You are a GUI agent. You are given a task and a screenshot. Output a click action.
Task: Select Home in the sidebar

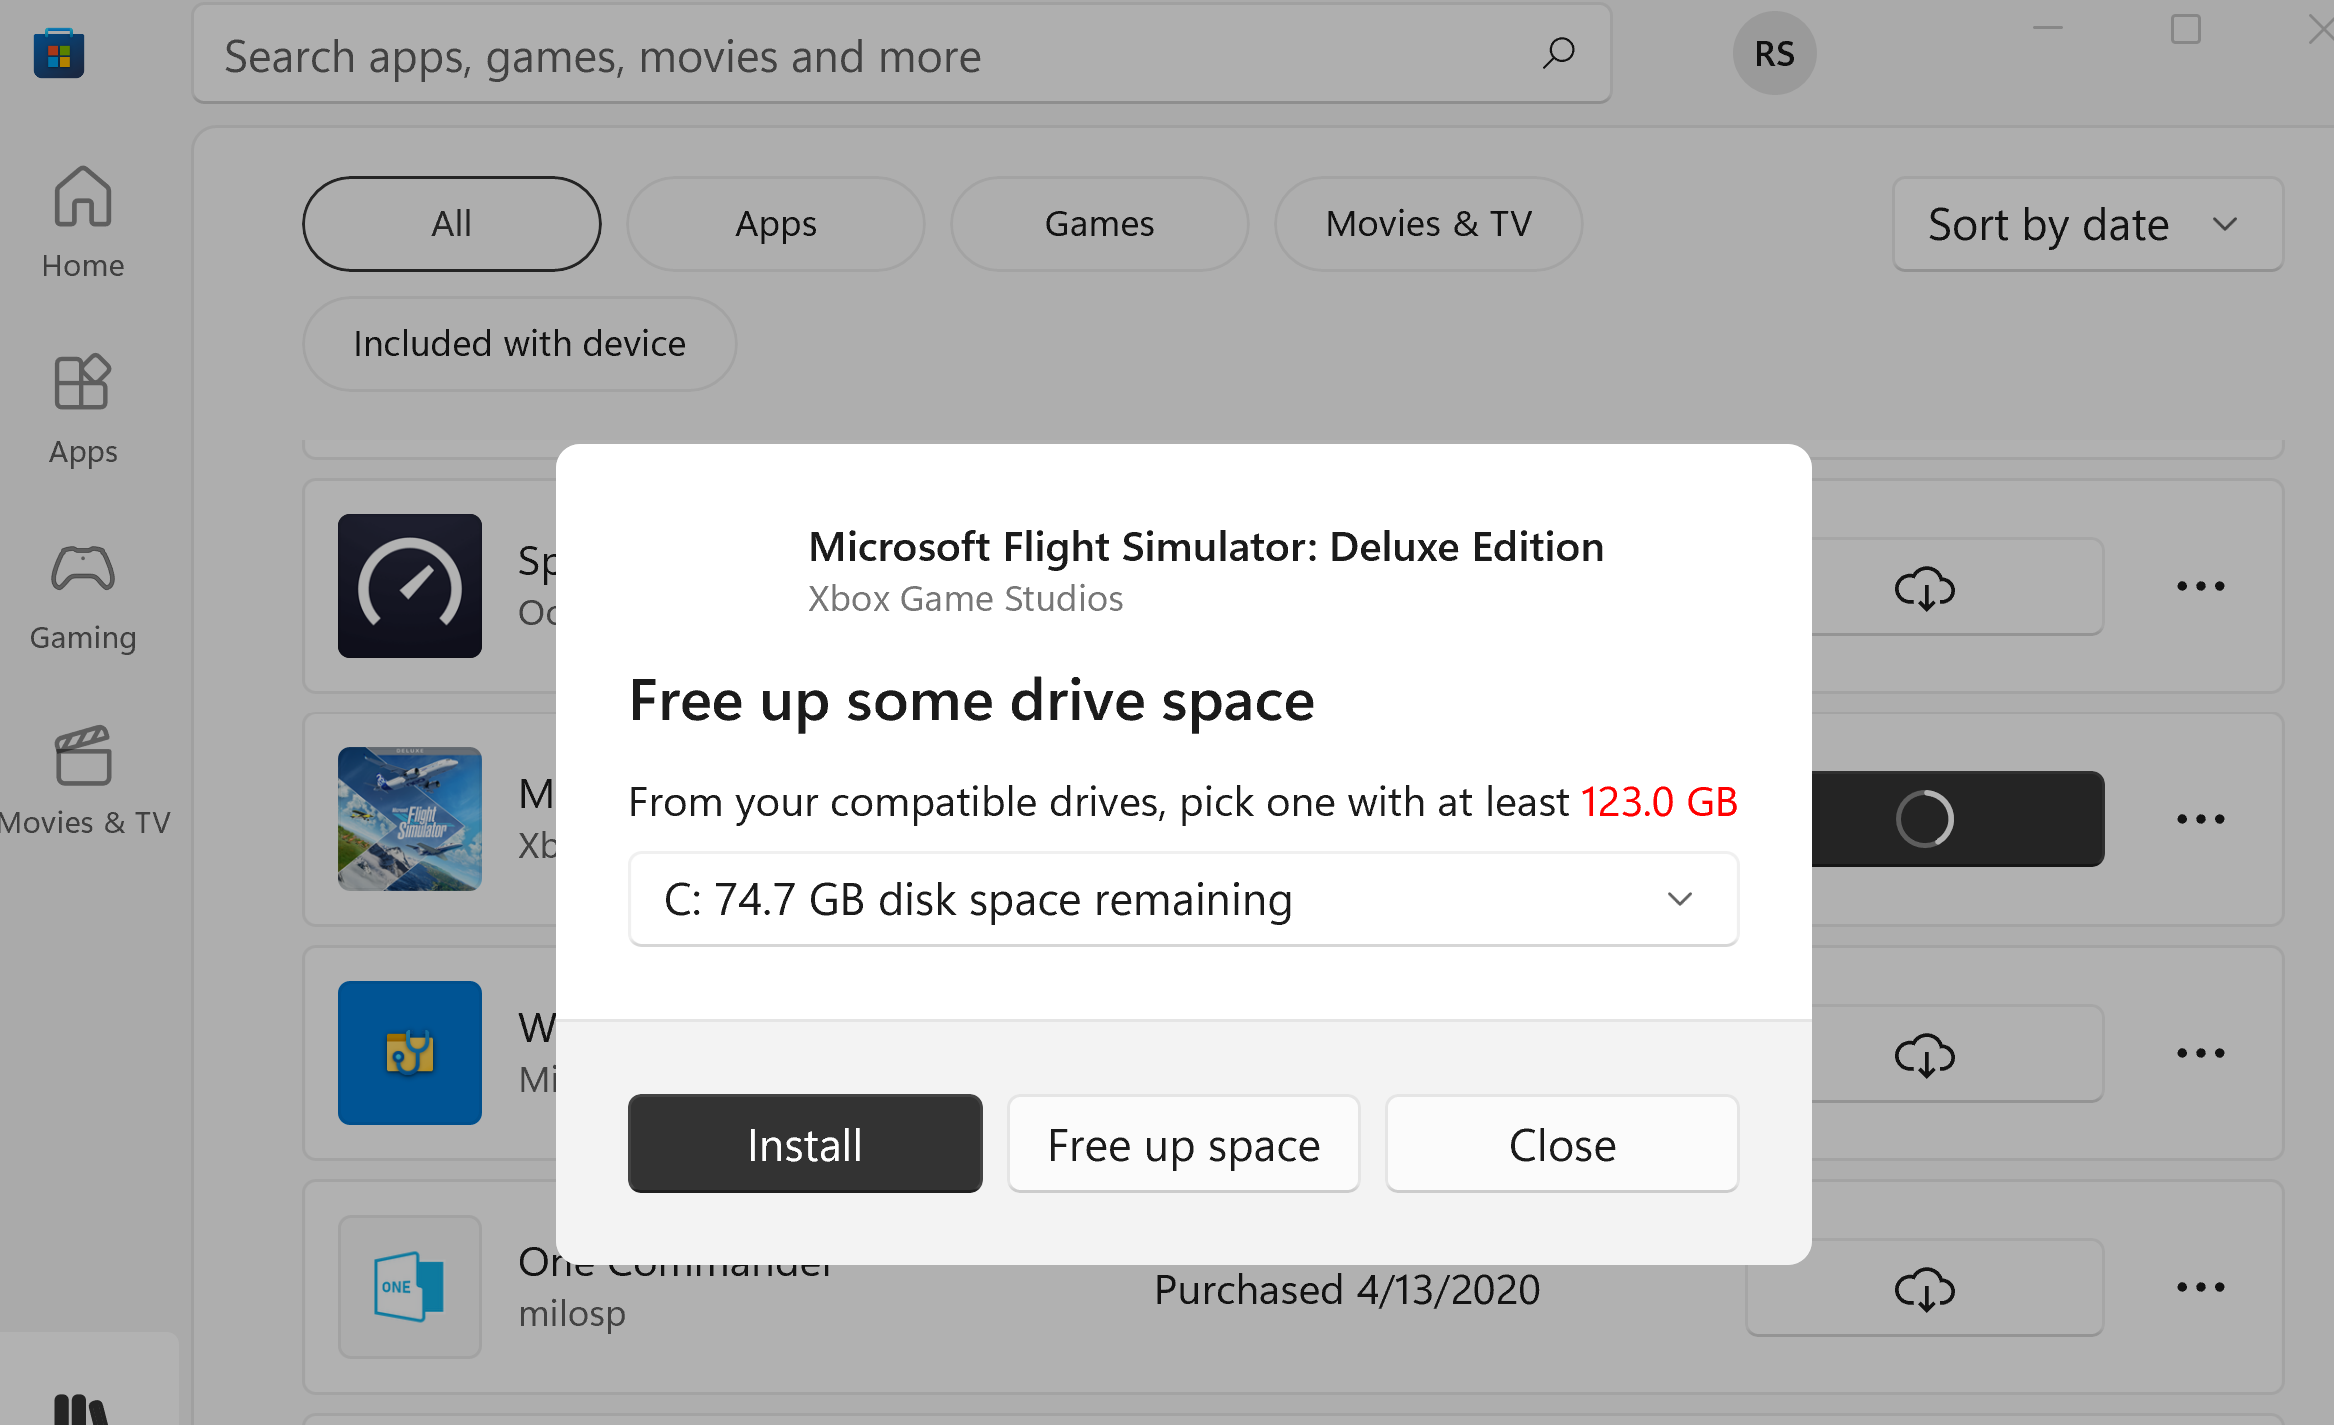pyautogui.click(x=82, y=220)
